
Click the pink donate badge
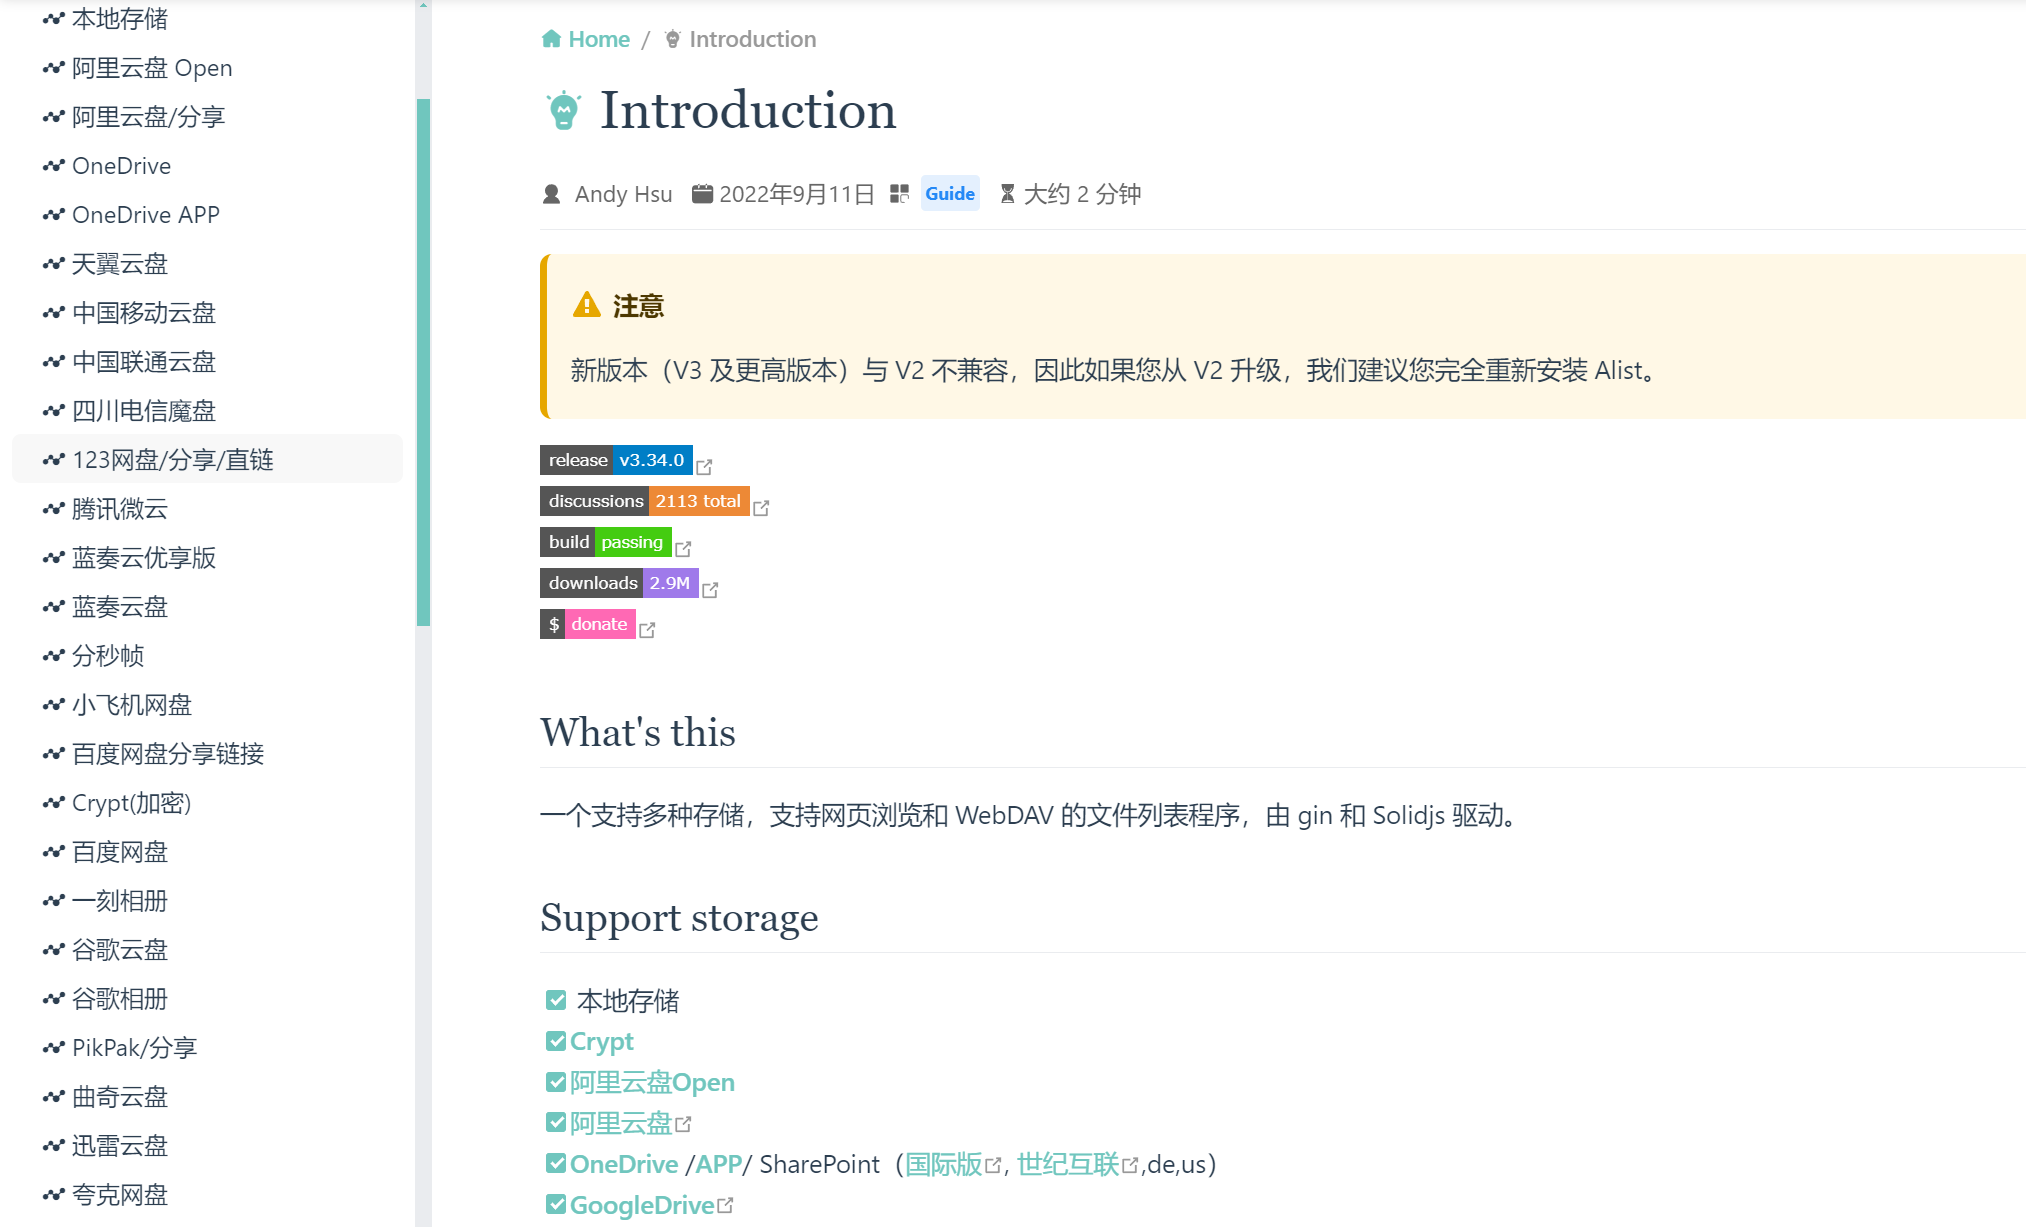[588, 624]
